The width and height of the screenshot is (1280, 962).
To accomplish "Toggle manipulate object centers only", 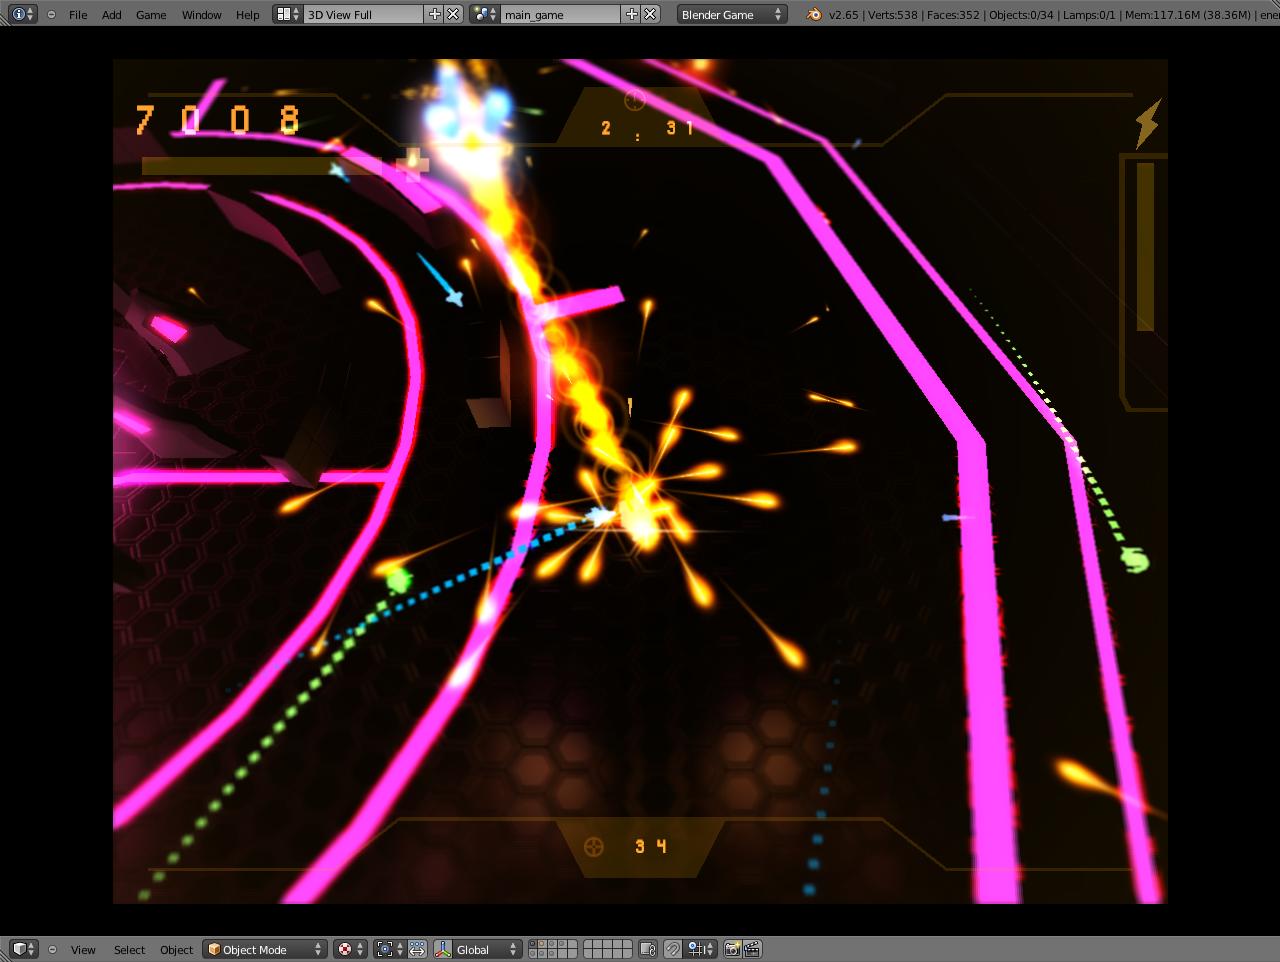I will (417, 949).
